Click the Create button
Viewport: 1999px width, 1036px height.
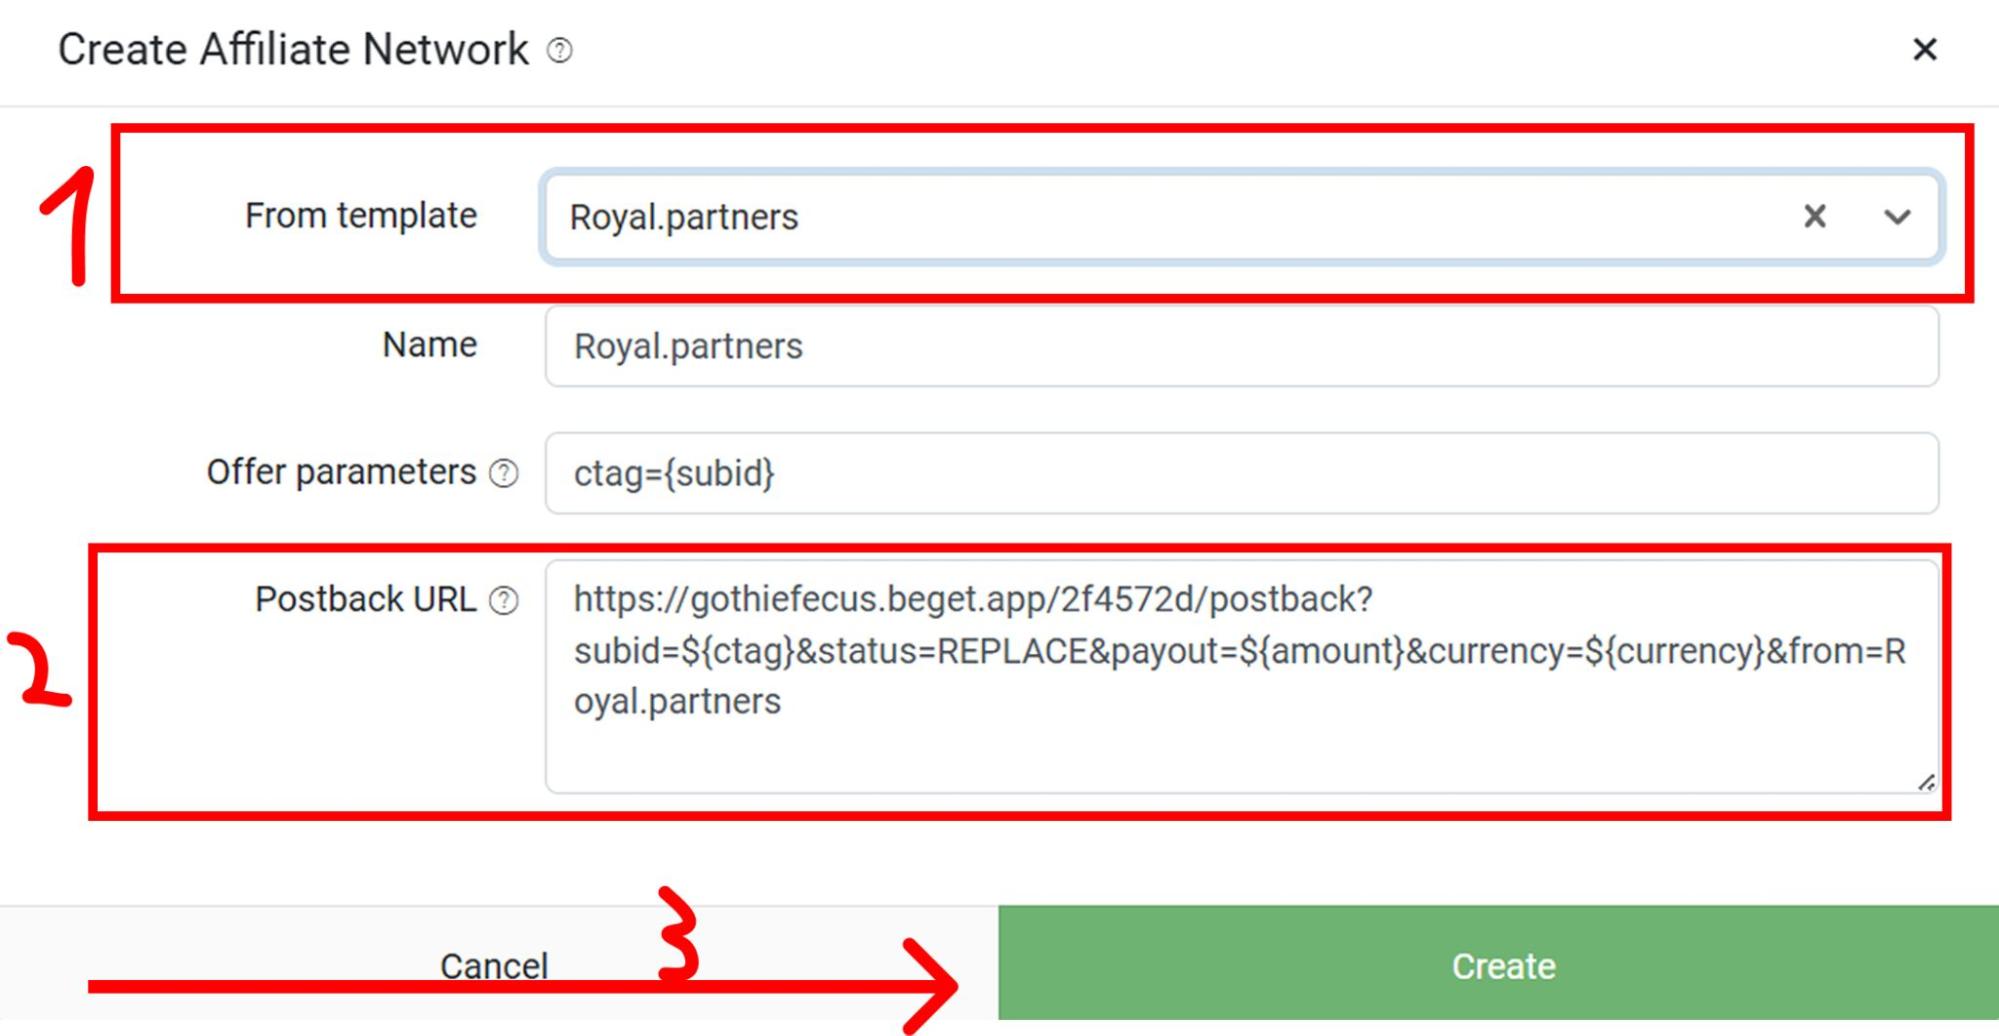pyautogui.click(x=1498, y=964)
